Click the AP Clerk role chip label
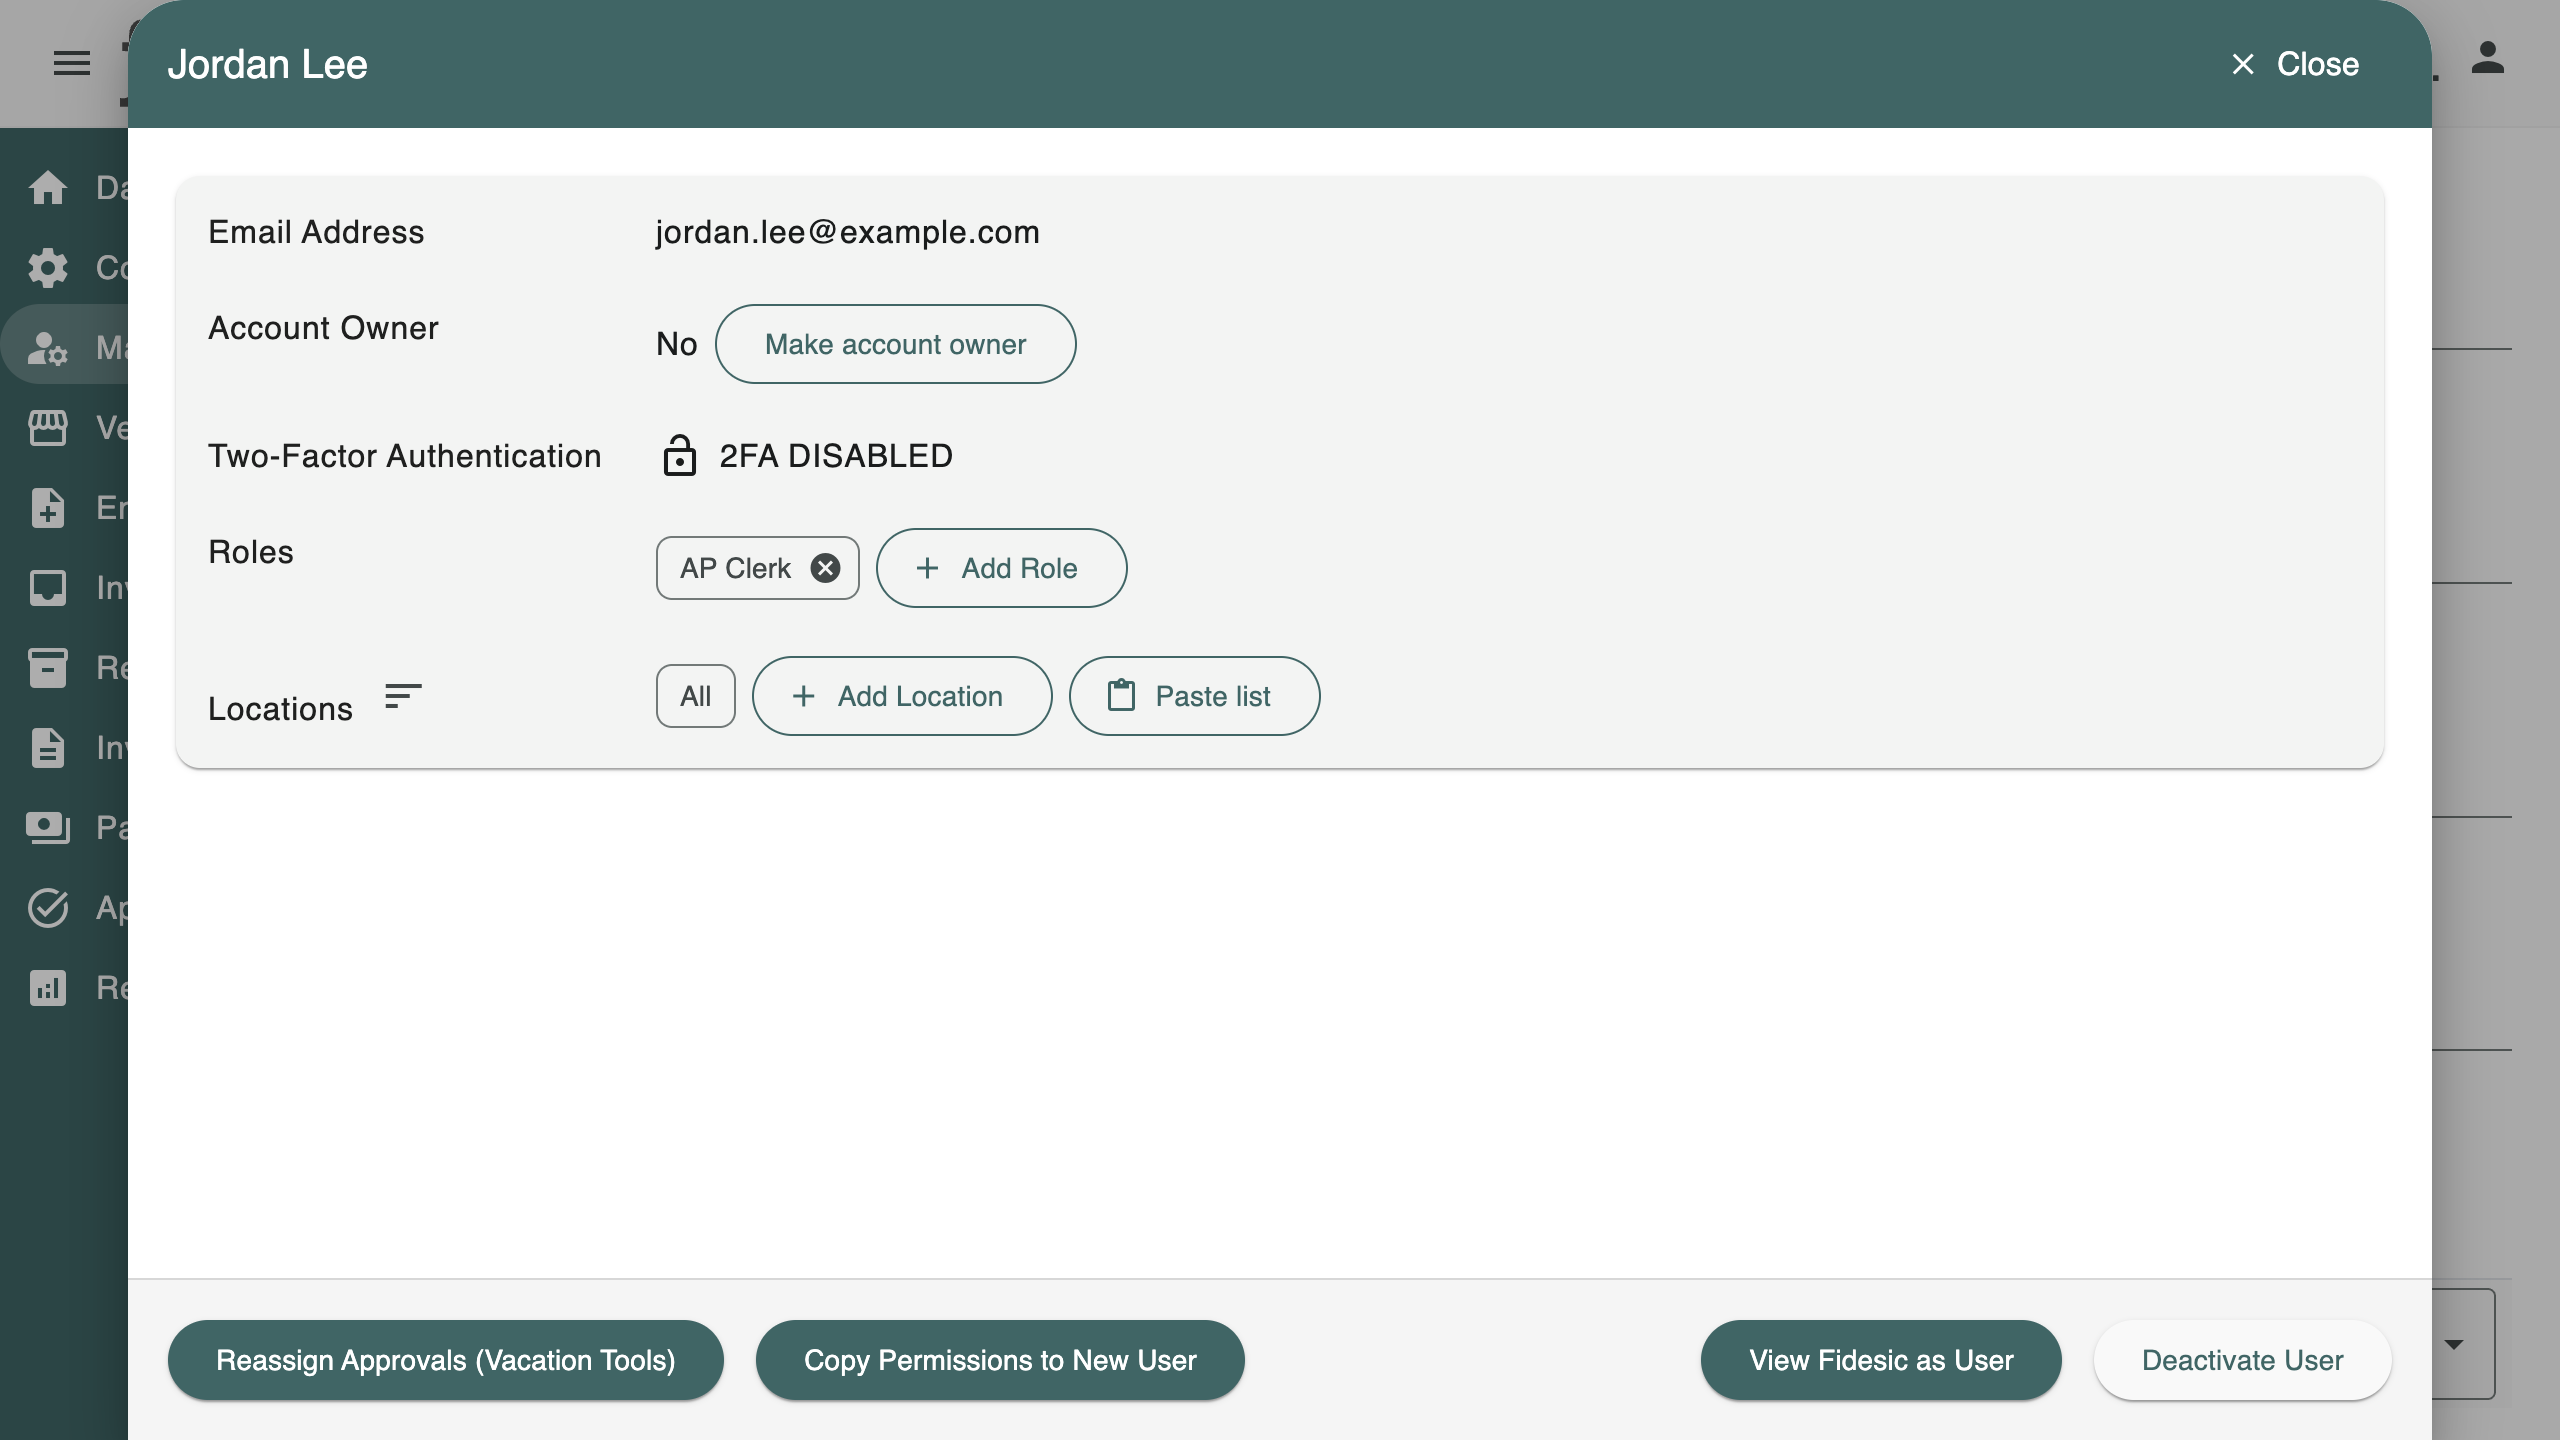 pyautogui.click(x=735, y=568)
